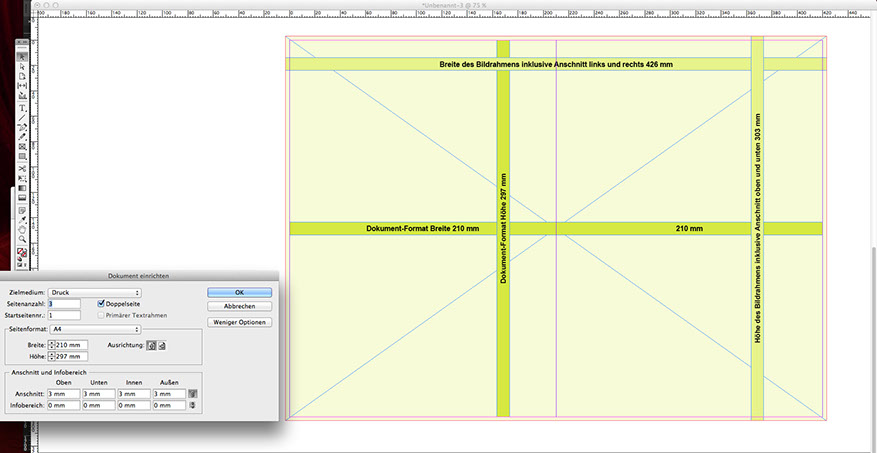Select the Type tool in the toolbox
Viewport: 877px width, 453px height.
pyautogui.click(x=22, y=107)
